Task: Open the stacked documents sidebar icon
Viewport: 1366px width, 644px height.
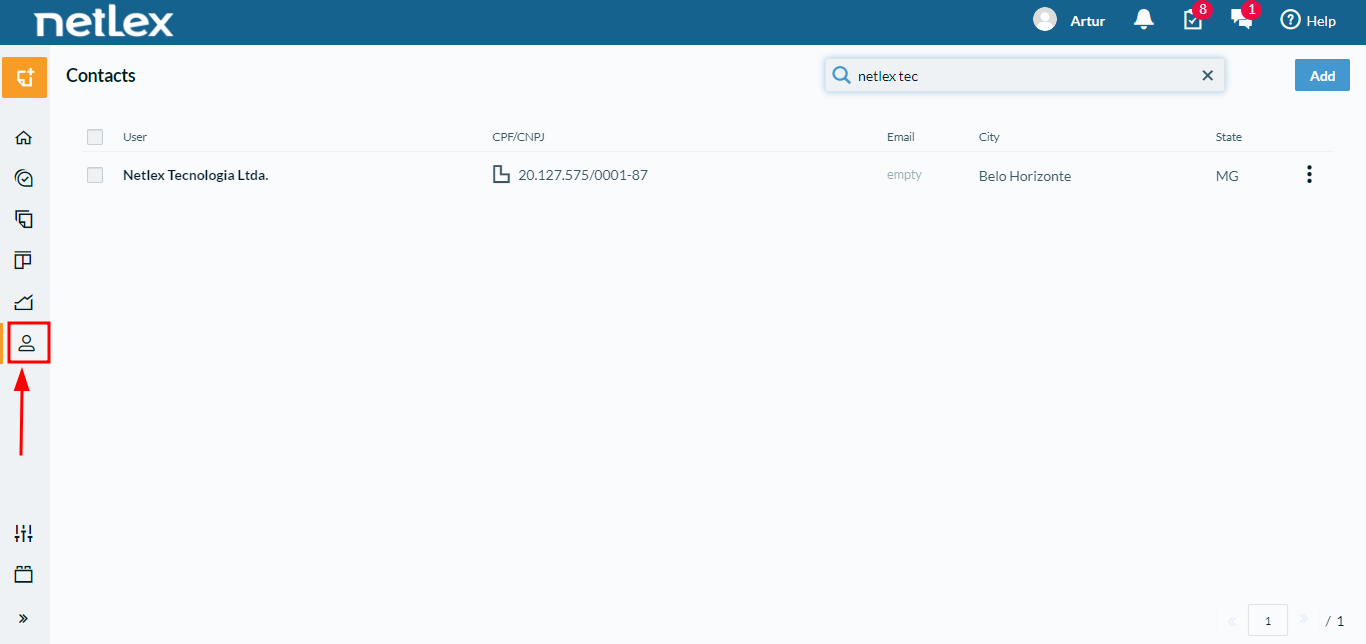Action: (x=24, y=219)
